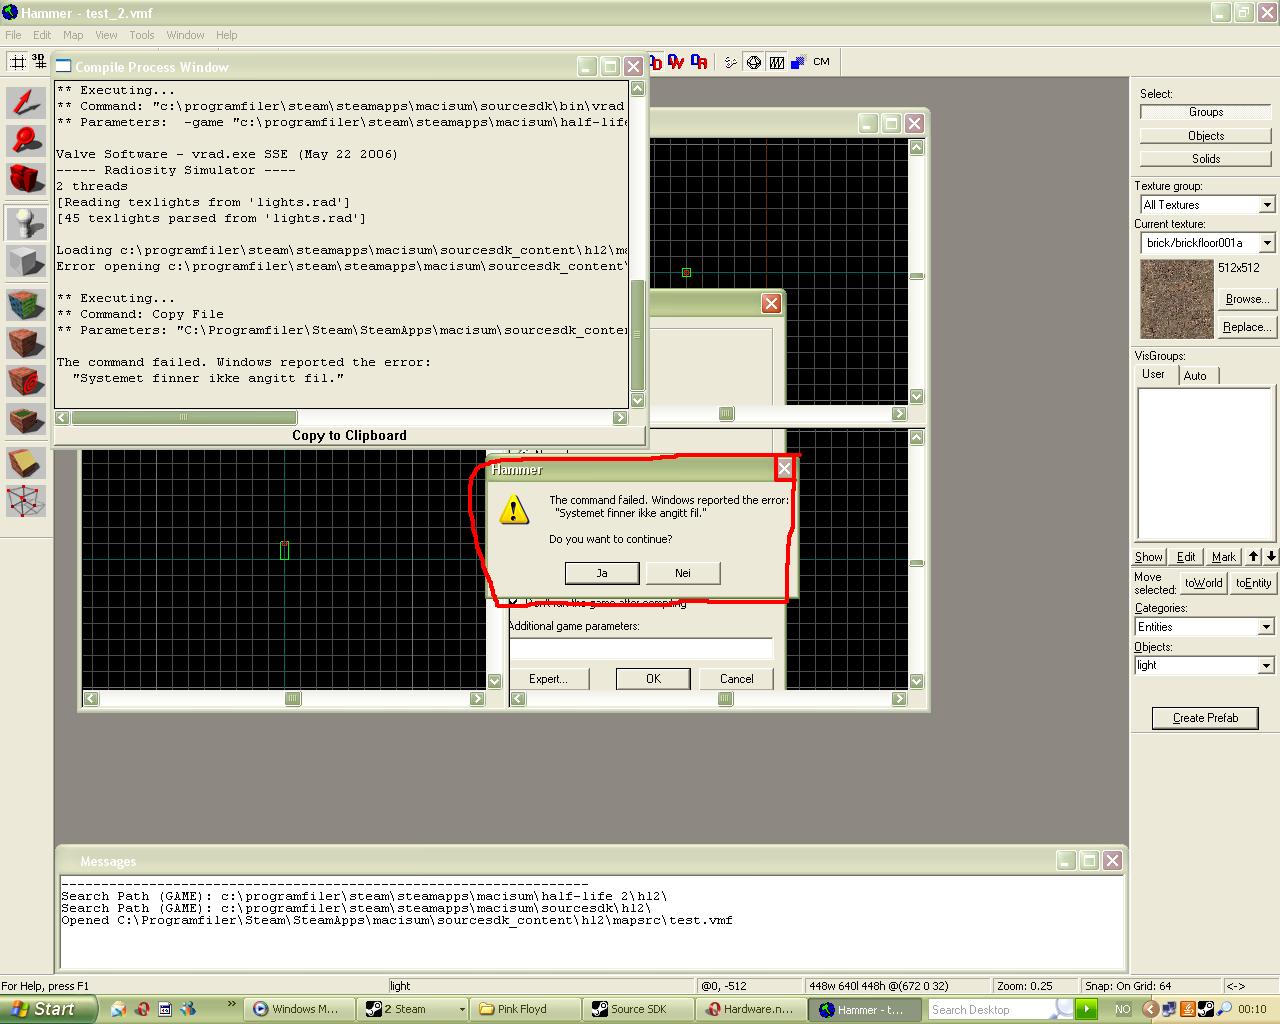Click Ja in the Hammer error dialog
The image size is (1280, 1024).
point(602,573)
